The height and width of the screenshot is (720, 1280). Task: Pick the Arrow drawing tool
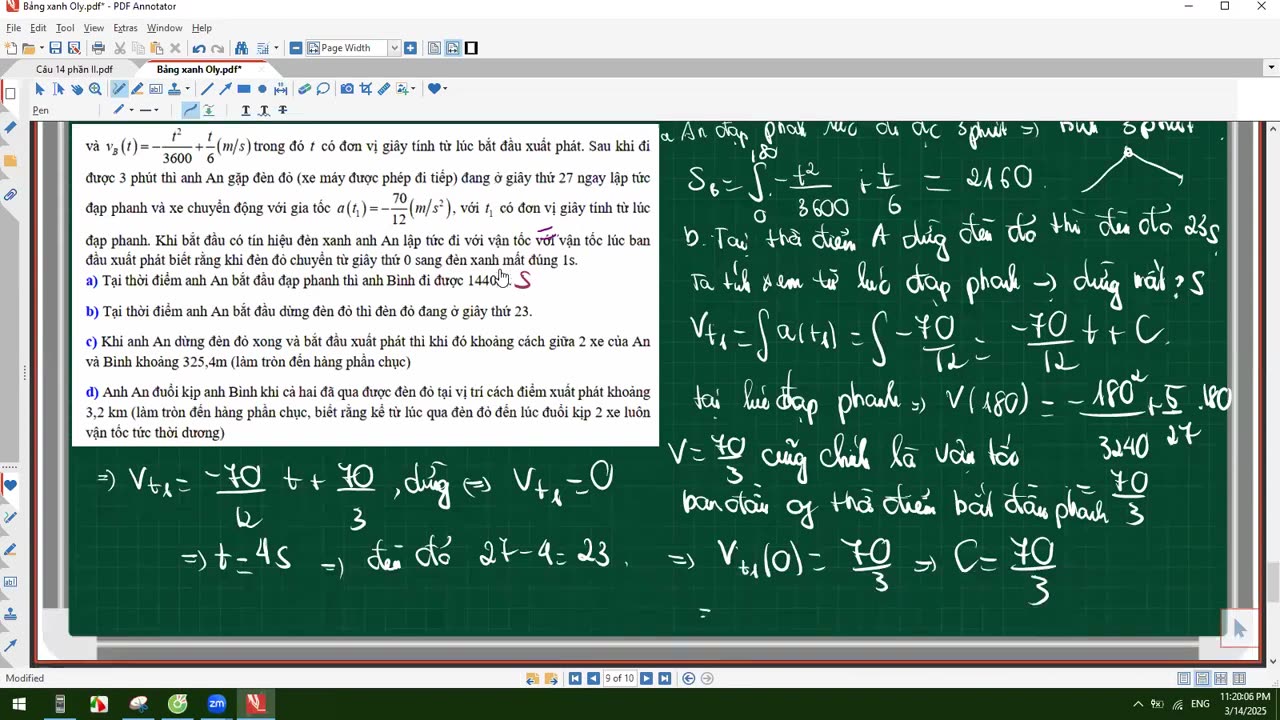tap(225, 89)
